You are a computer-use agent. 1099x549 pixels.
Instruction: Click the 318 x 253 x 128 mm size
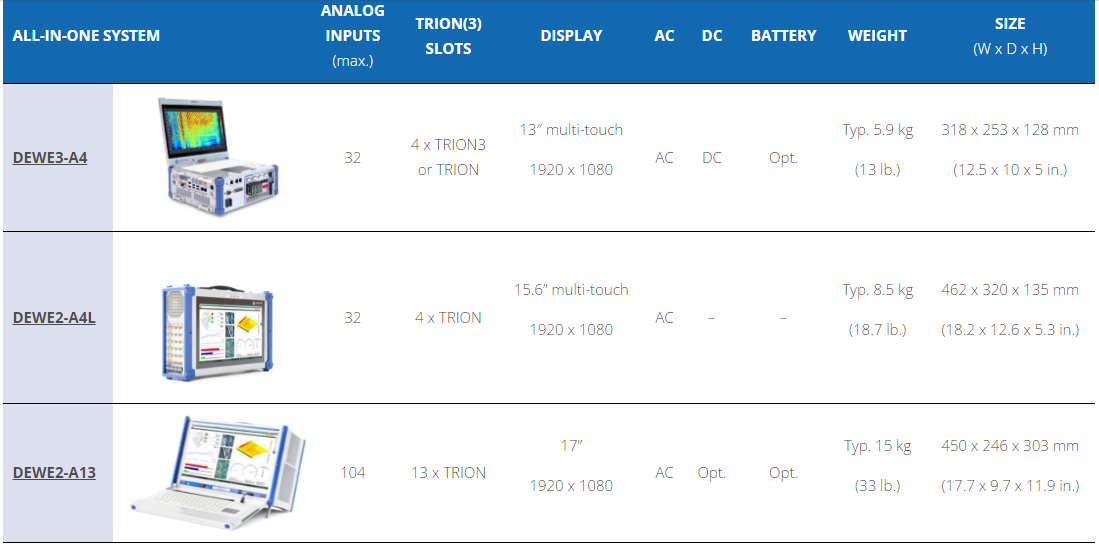click(1010, 130)
